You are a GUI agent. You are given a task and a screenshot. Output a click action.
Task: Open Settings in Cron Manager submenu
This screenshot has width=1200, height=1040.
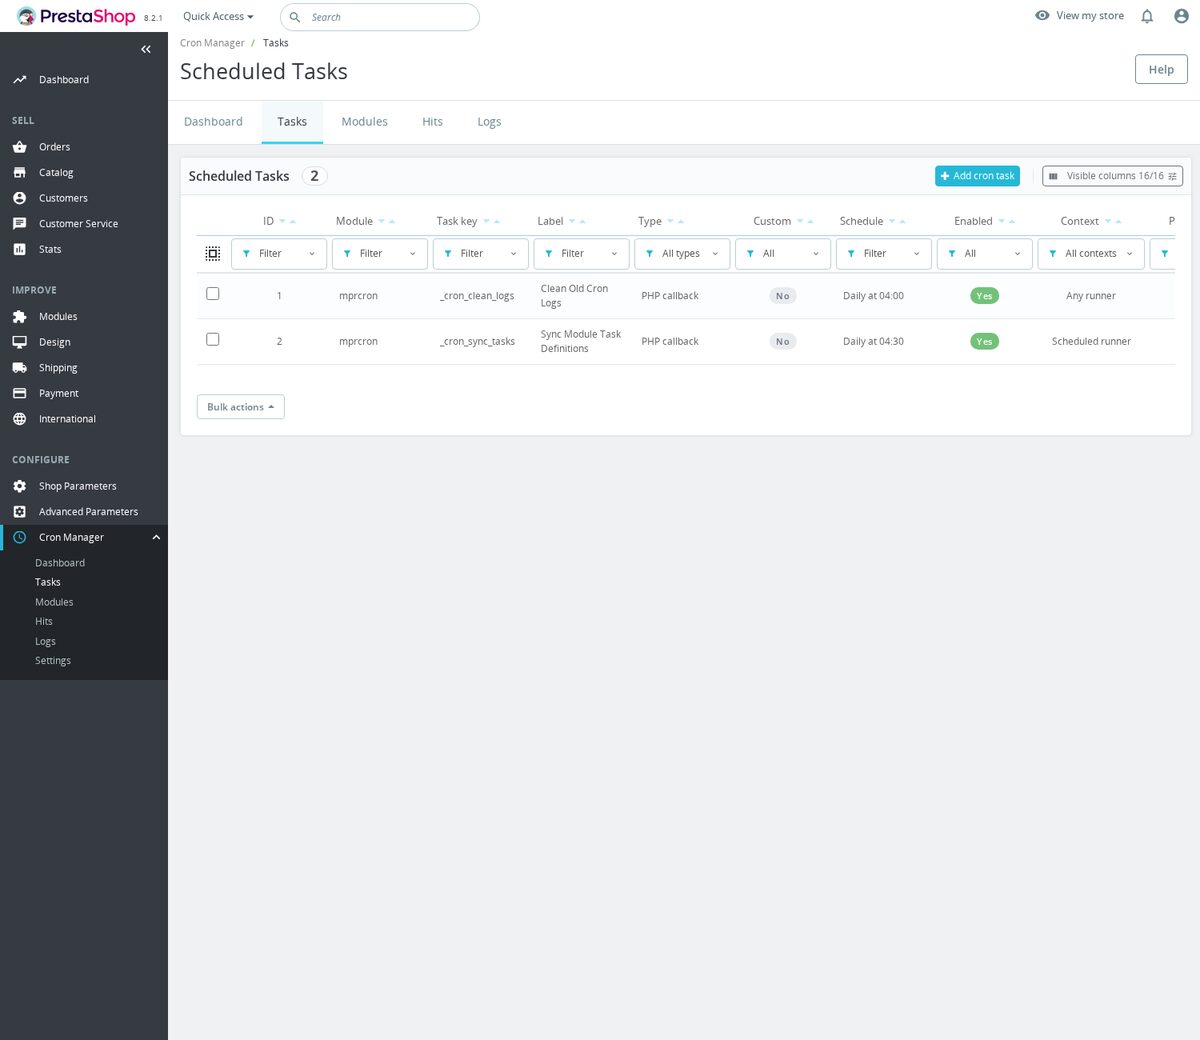(x=53, y=661)
